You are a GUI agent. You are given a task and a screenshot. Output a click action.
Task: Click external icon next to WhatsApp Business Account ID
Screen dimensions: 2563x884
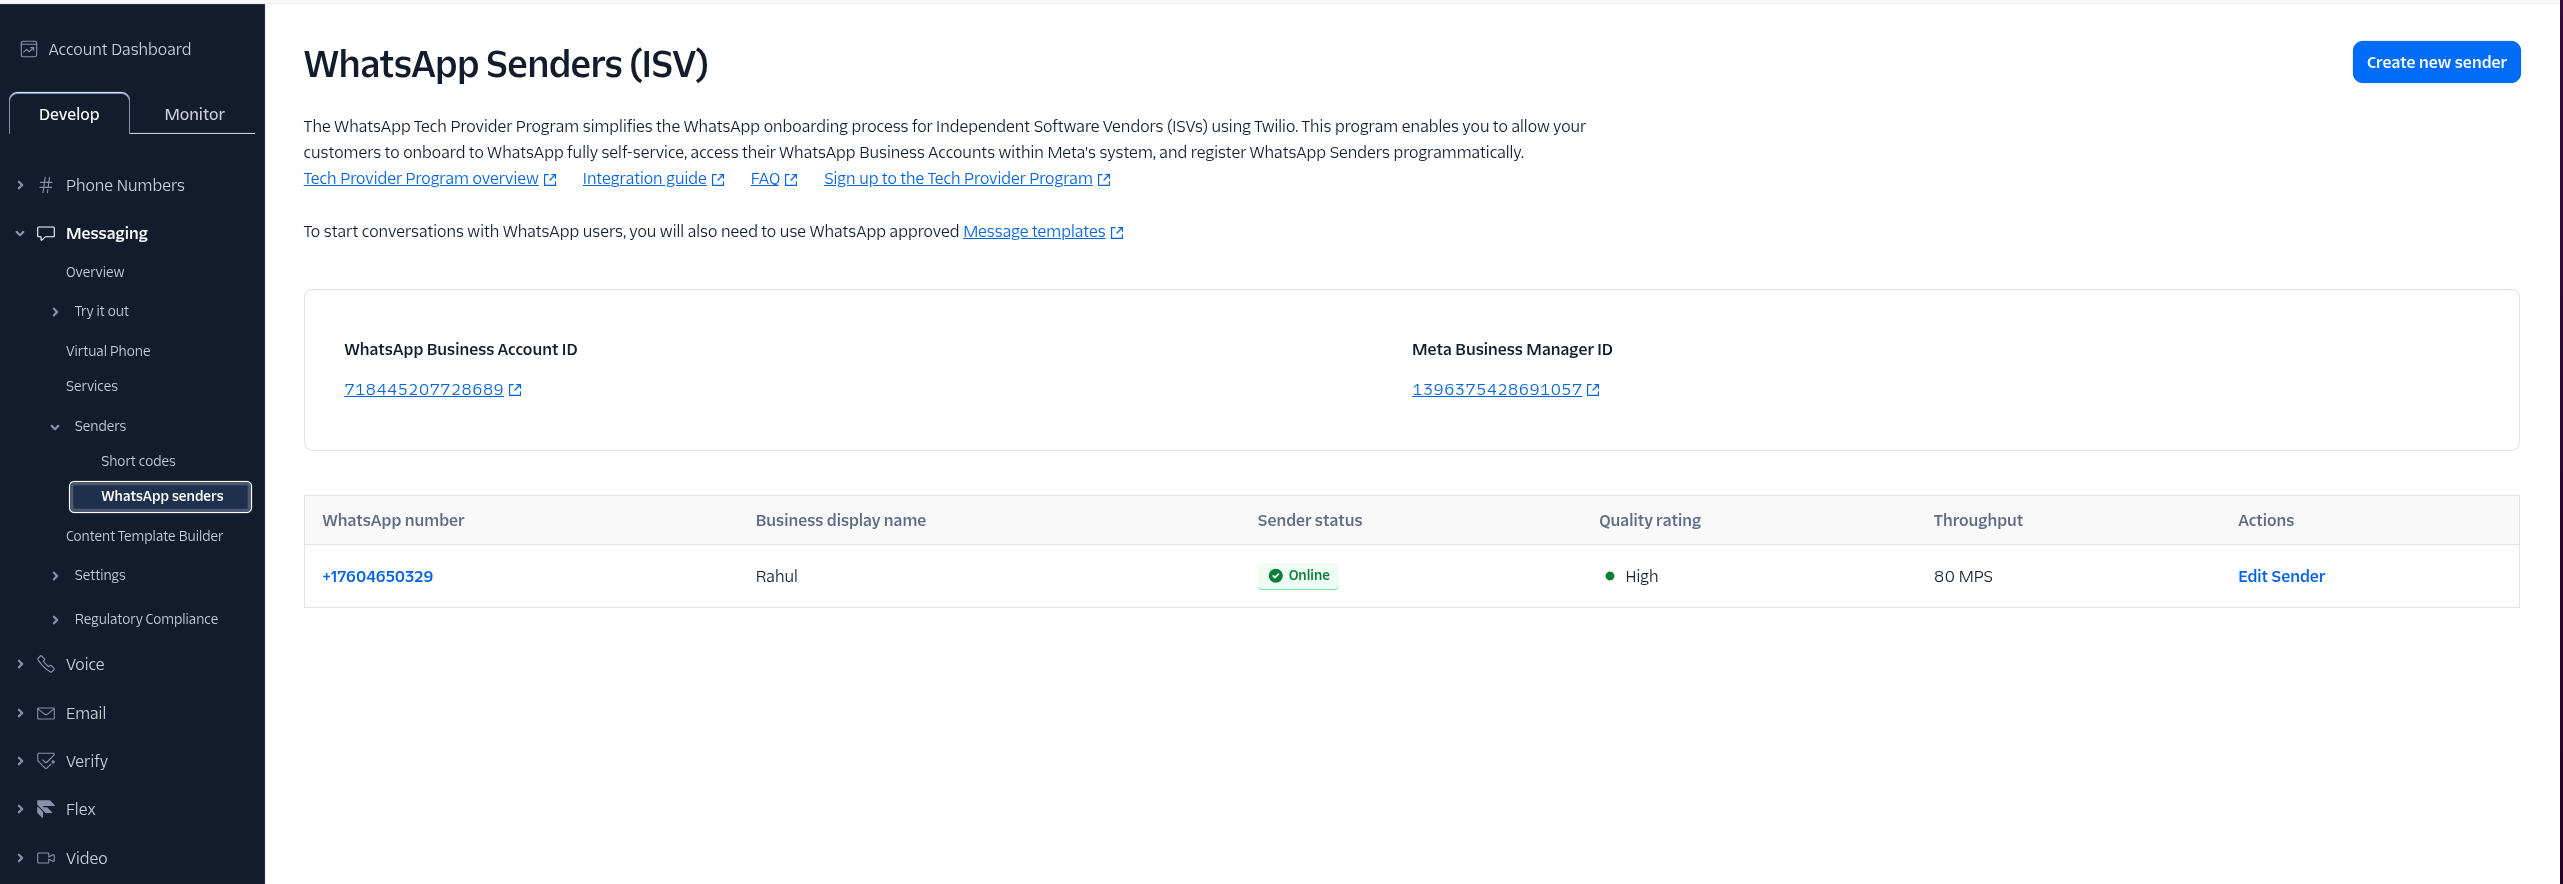(515, 390)
